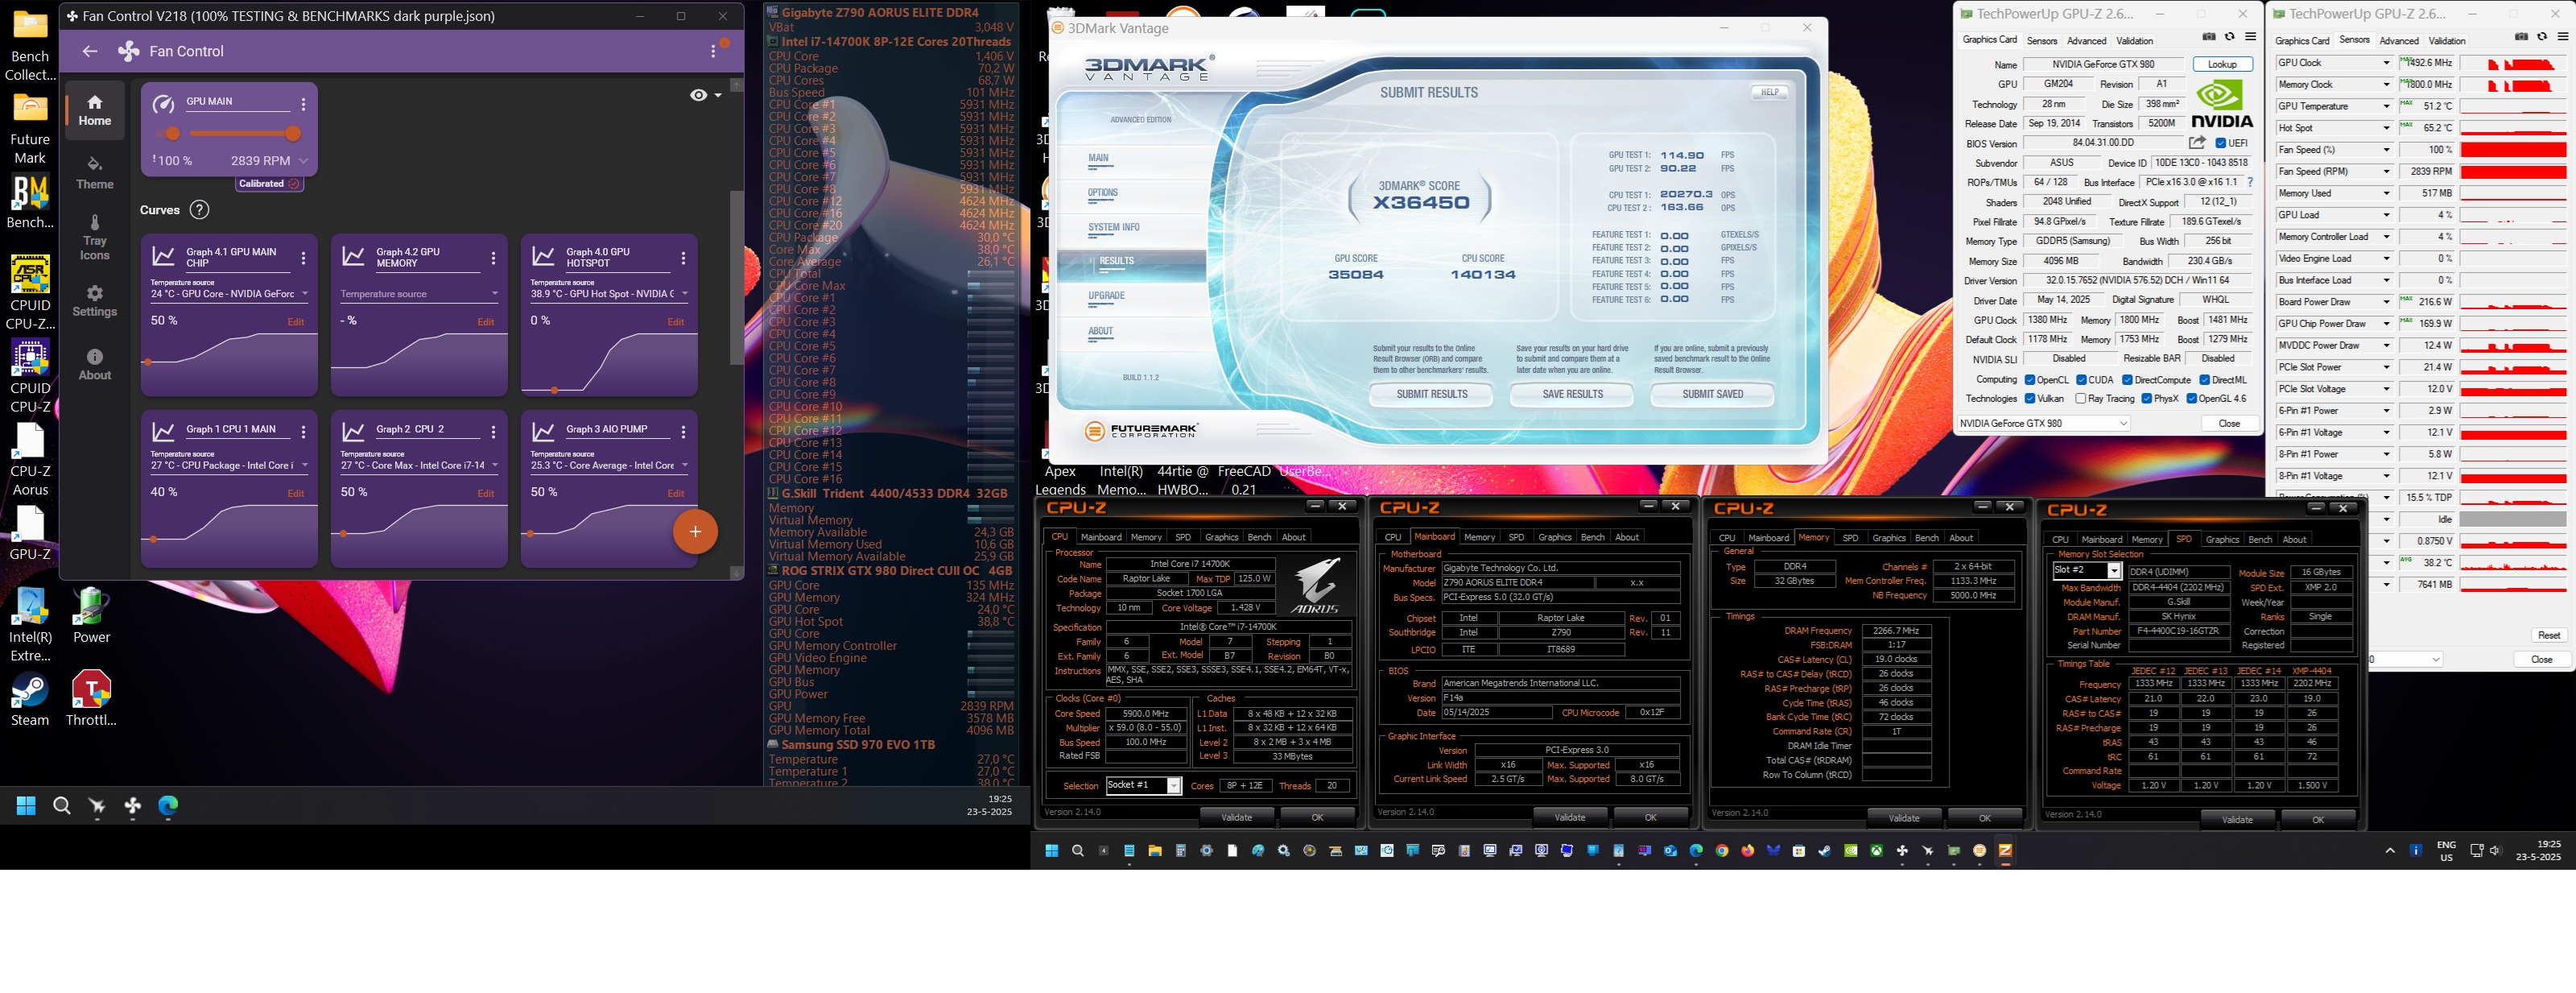Open the Theme page in Fan Control
This screenshot has height=993, width=2576.
coord(95,172)
